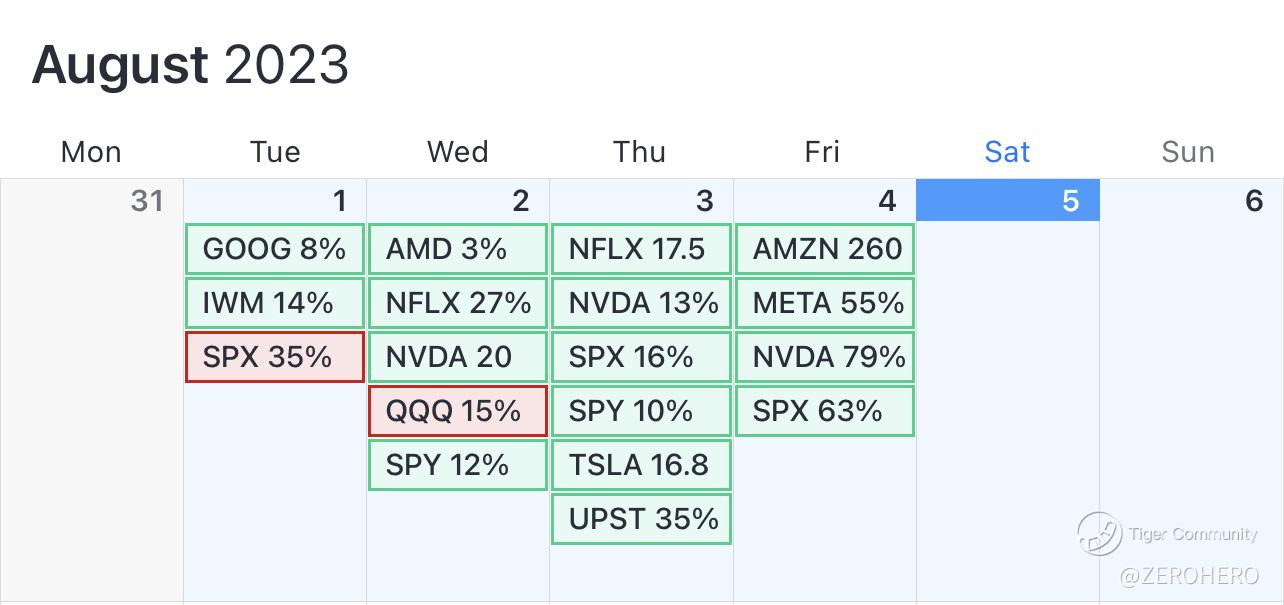Select the TSLA 16.8 calendar entry

[x=641, y=465]
